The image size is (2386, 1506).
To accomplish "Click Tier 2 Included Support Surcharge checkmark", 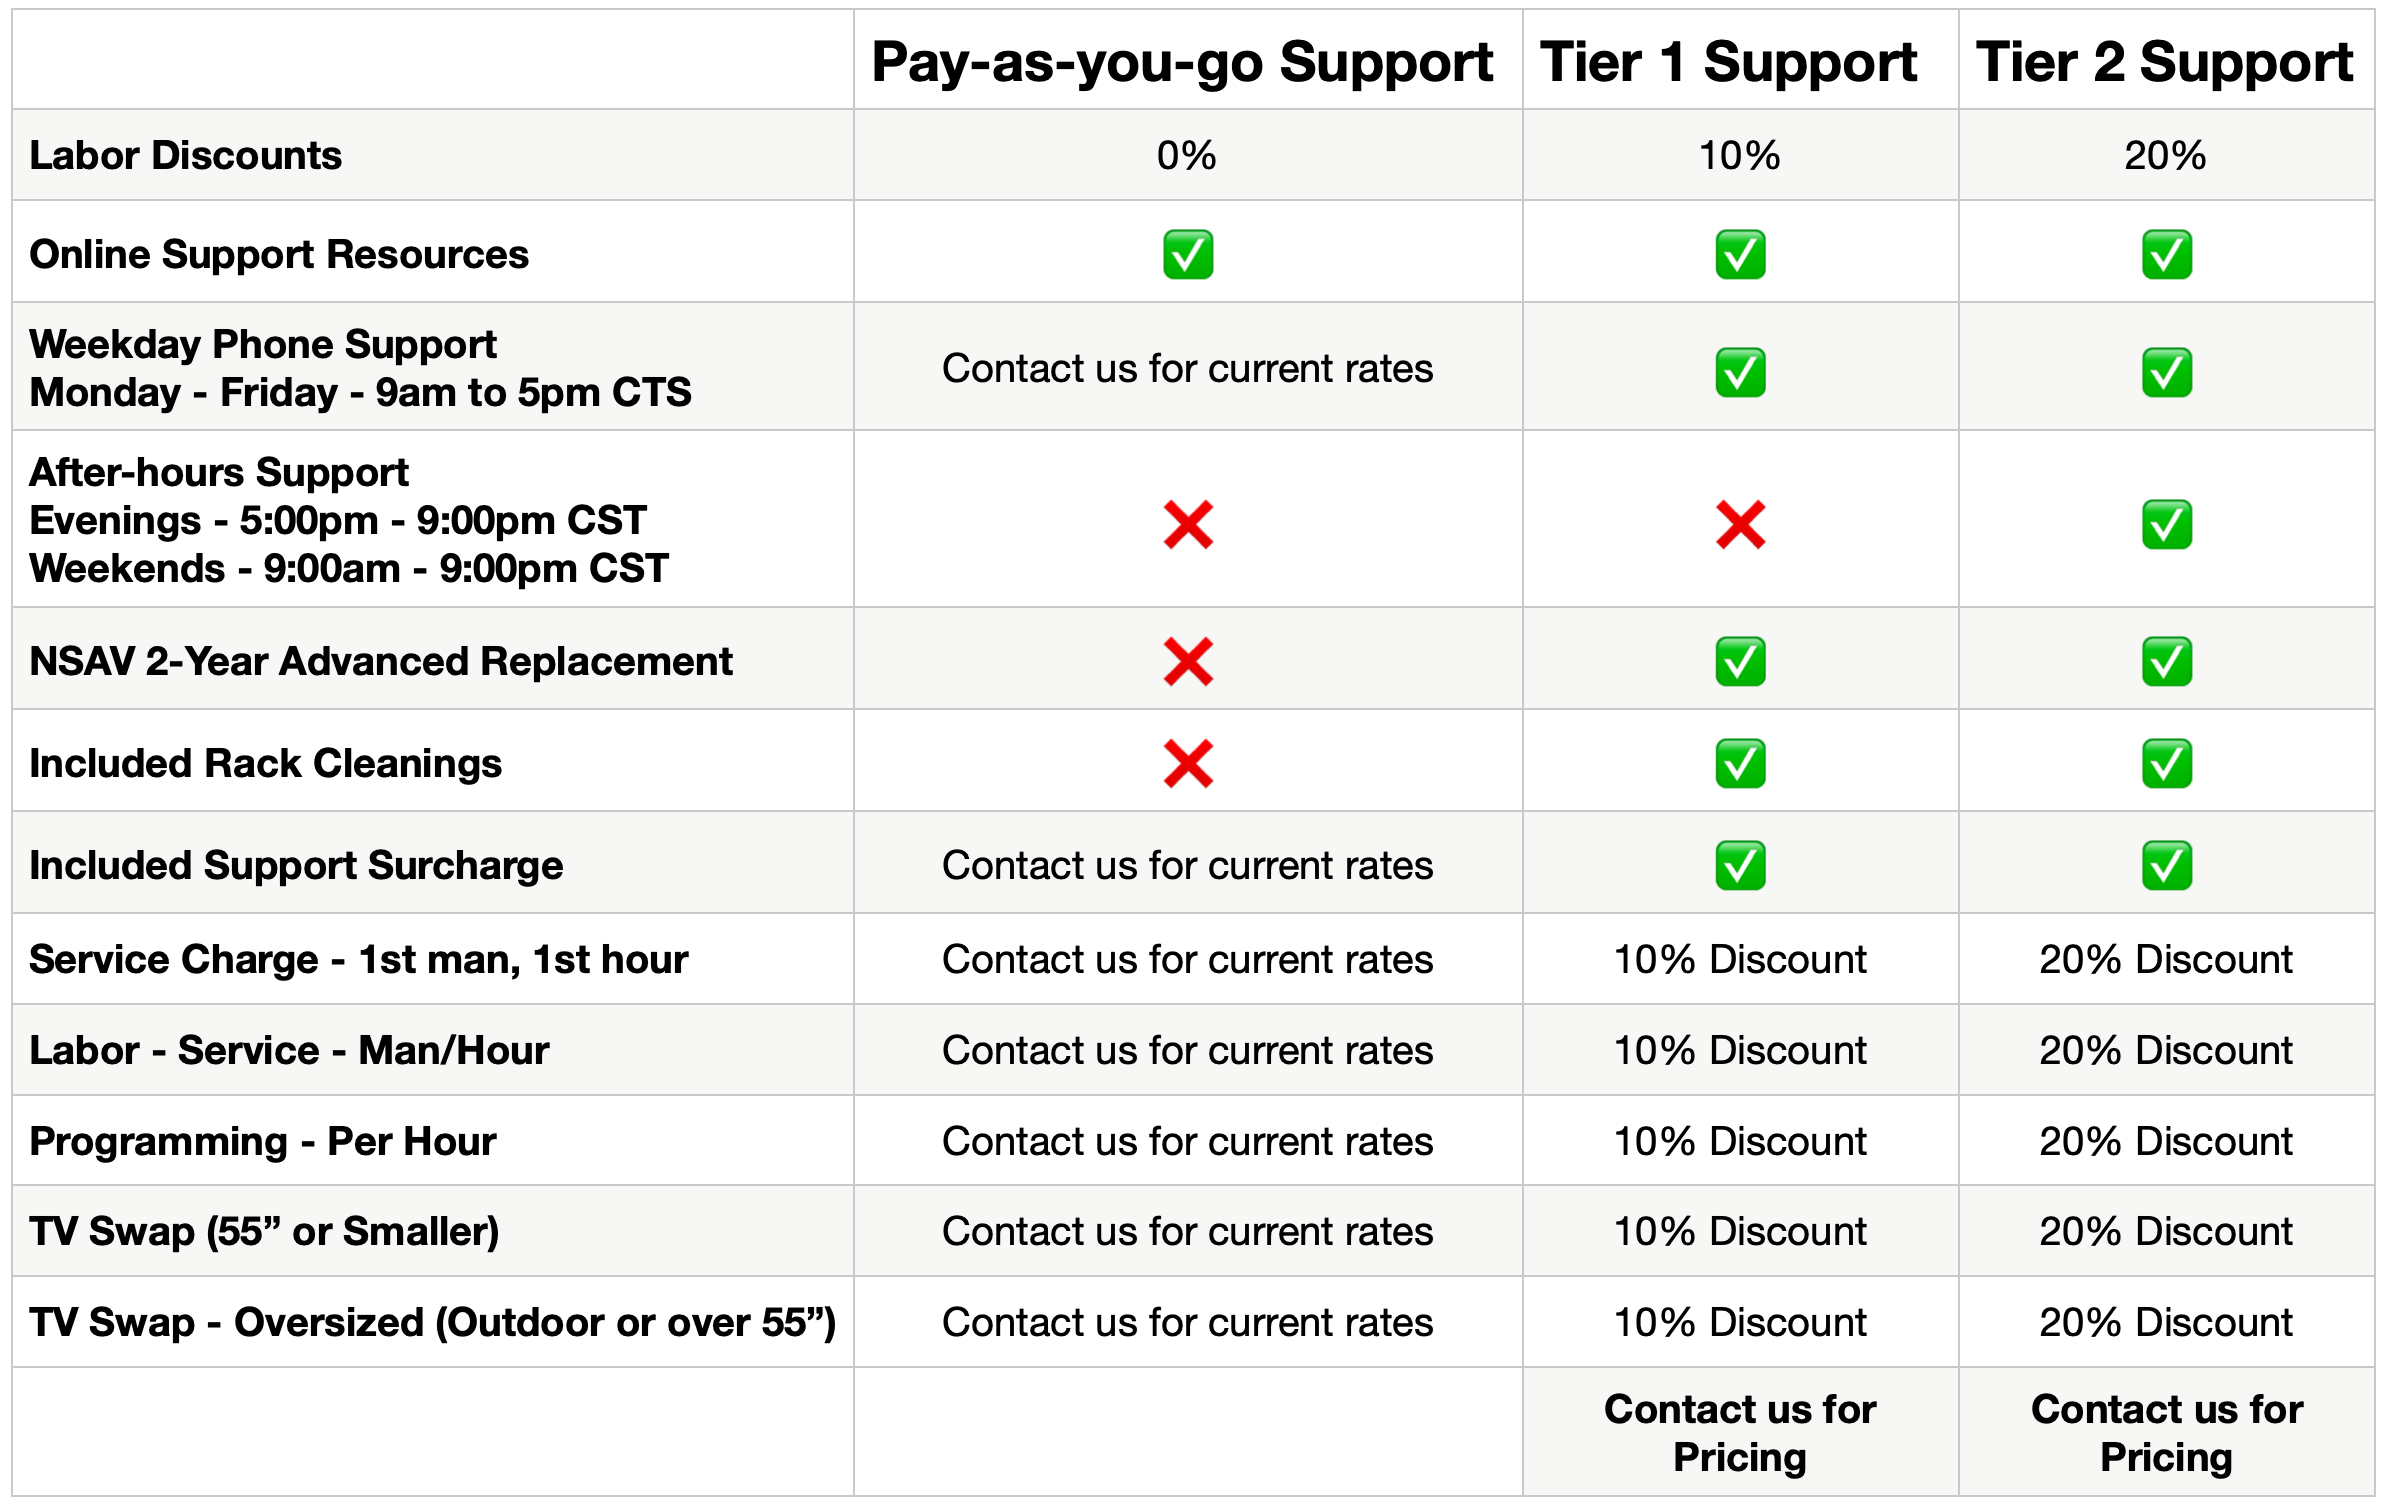I will click(x=2166, y=866).
